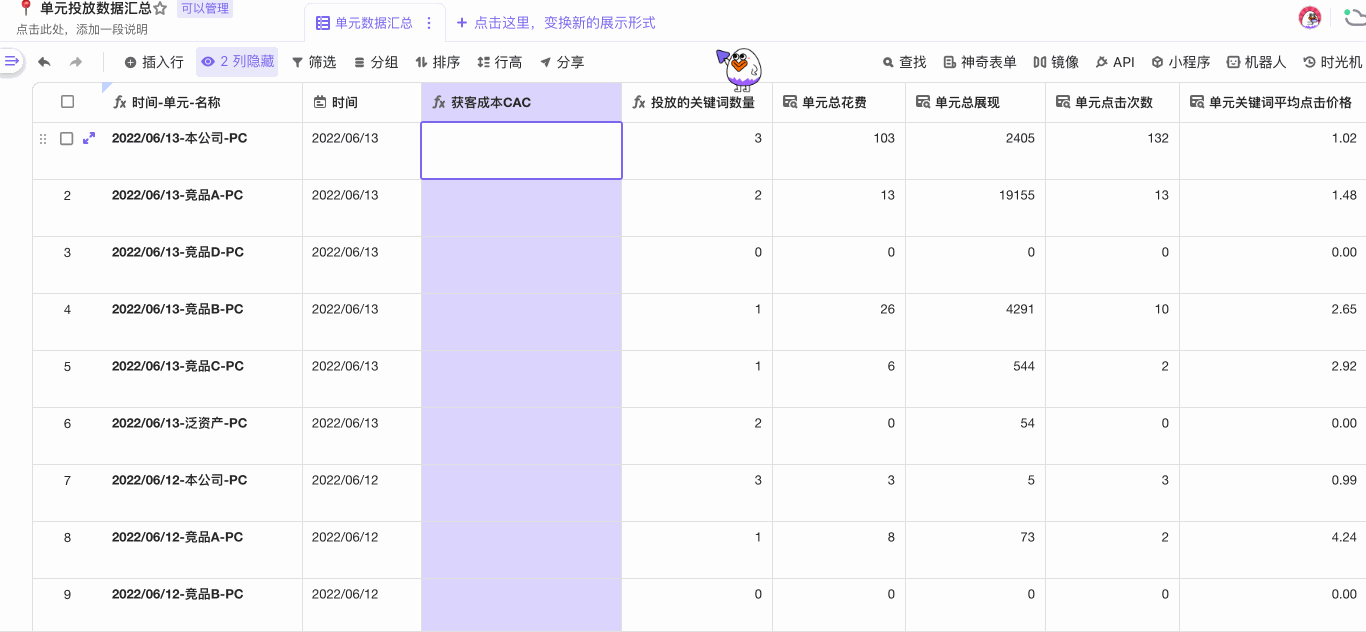Open 单元数据汇总 view options menu

(x=429, y=23)
